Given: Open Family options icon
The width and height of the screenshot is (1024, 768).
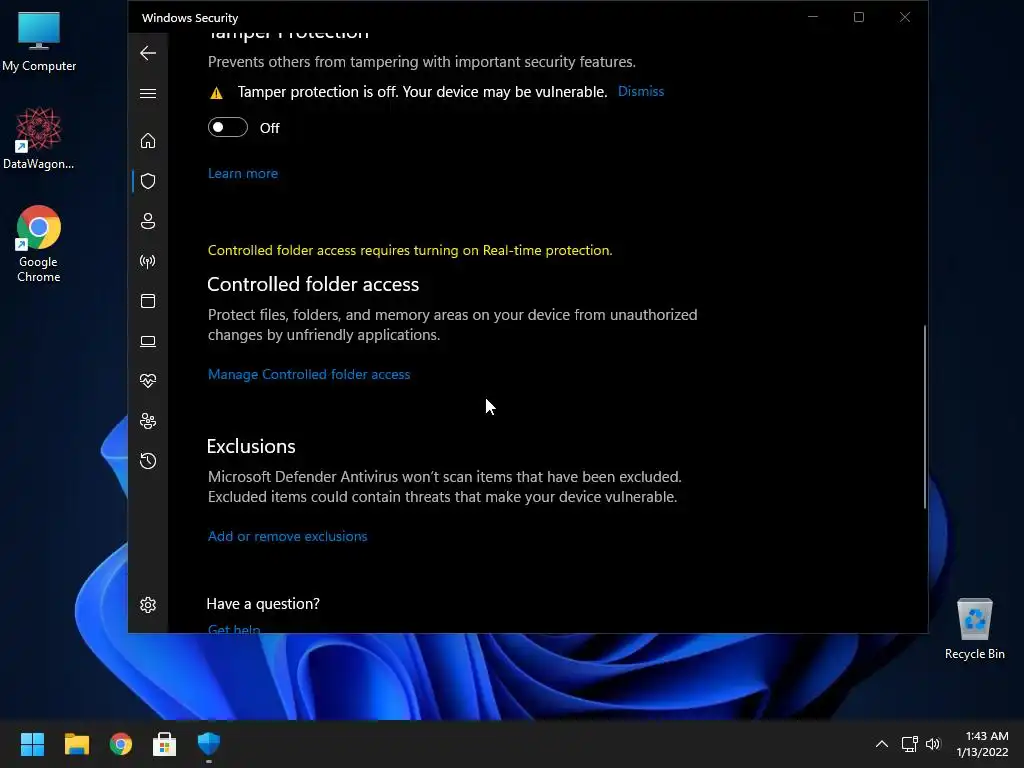Looking at the screenshot, I should (148, 421).
